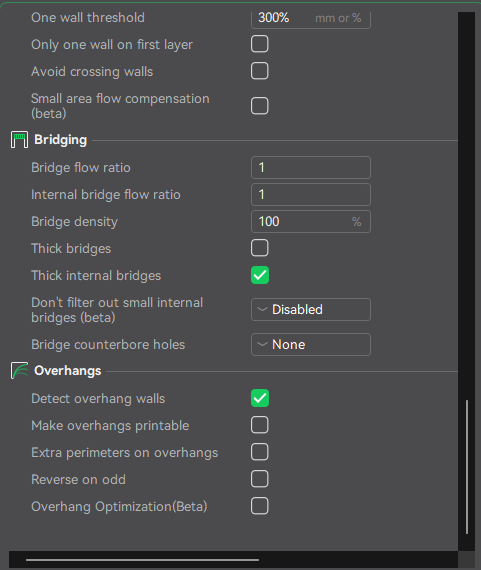Click the Internal bridge flow ratio field
The image size is (481, 570).
(311, 194)
